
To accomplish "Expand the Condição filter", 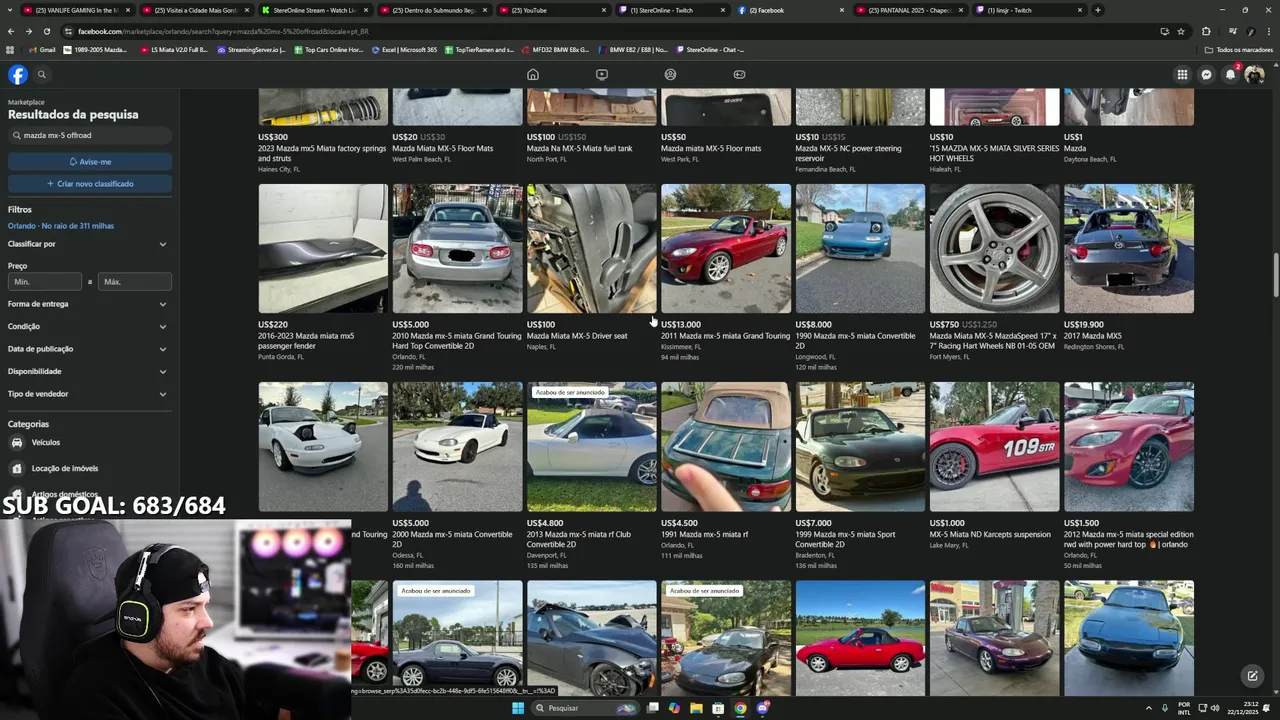I will [x=88, y=326].
